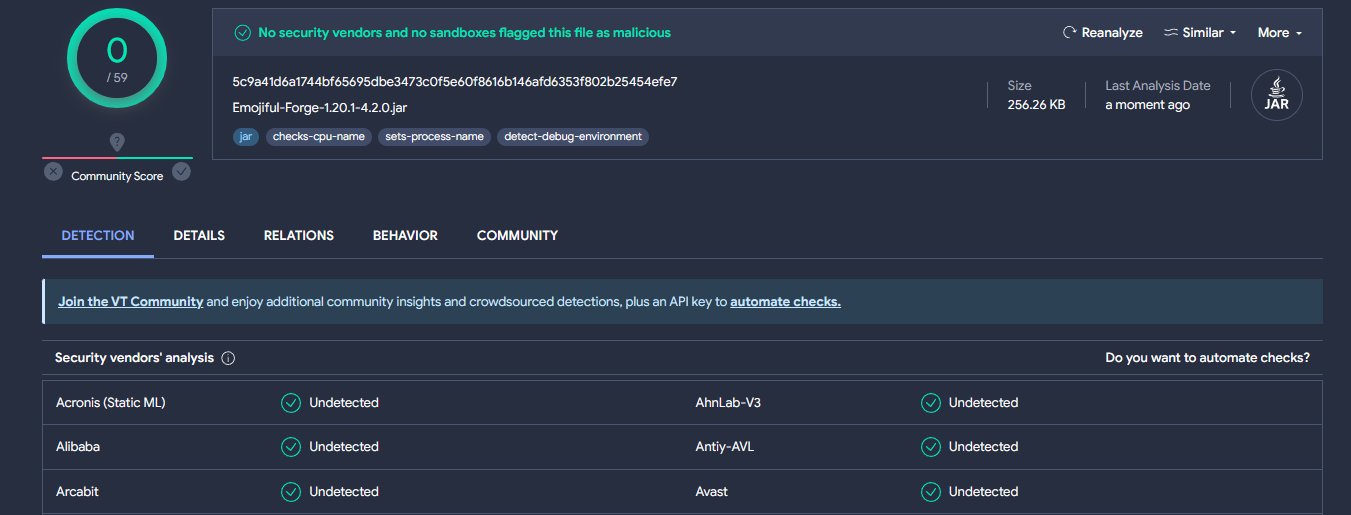Open the Similar dropdown menu
The width and height of the screenshot is (1351, 515).
(1200, 33)
